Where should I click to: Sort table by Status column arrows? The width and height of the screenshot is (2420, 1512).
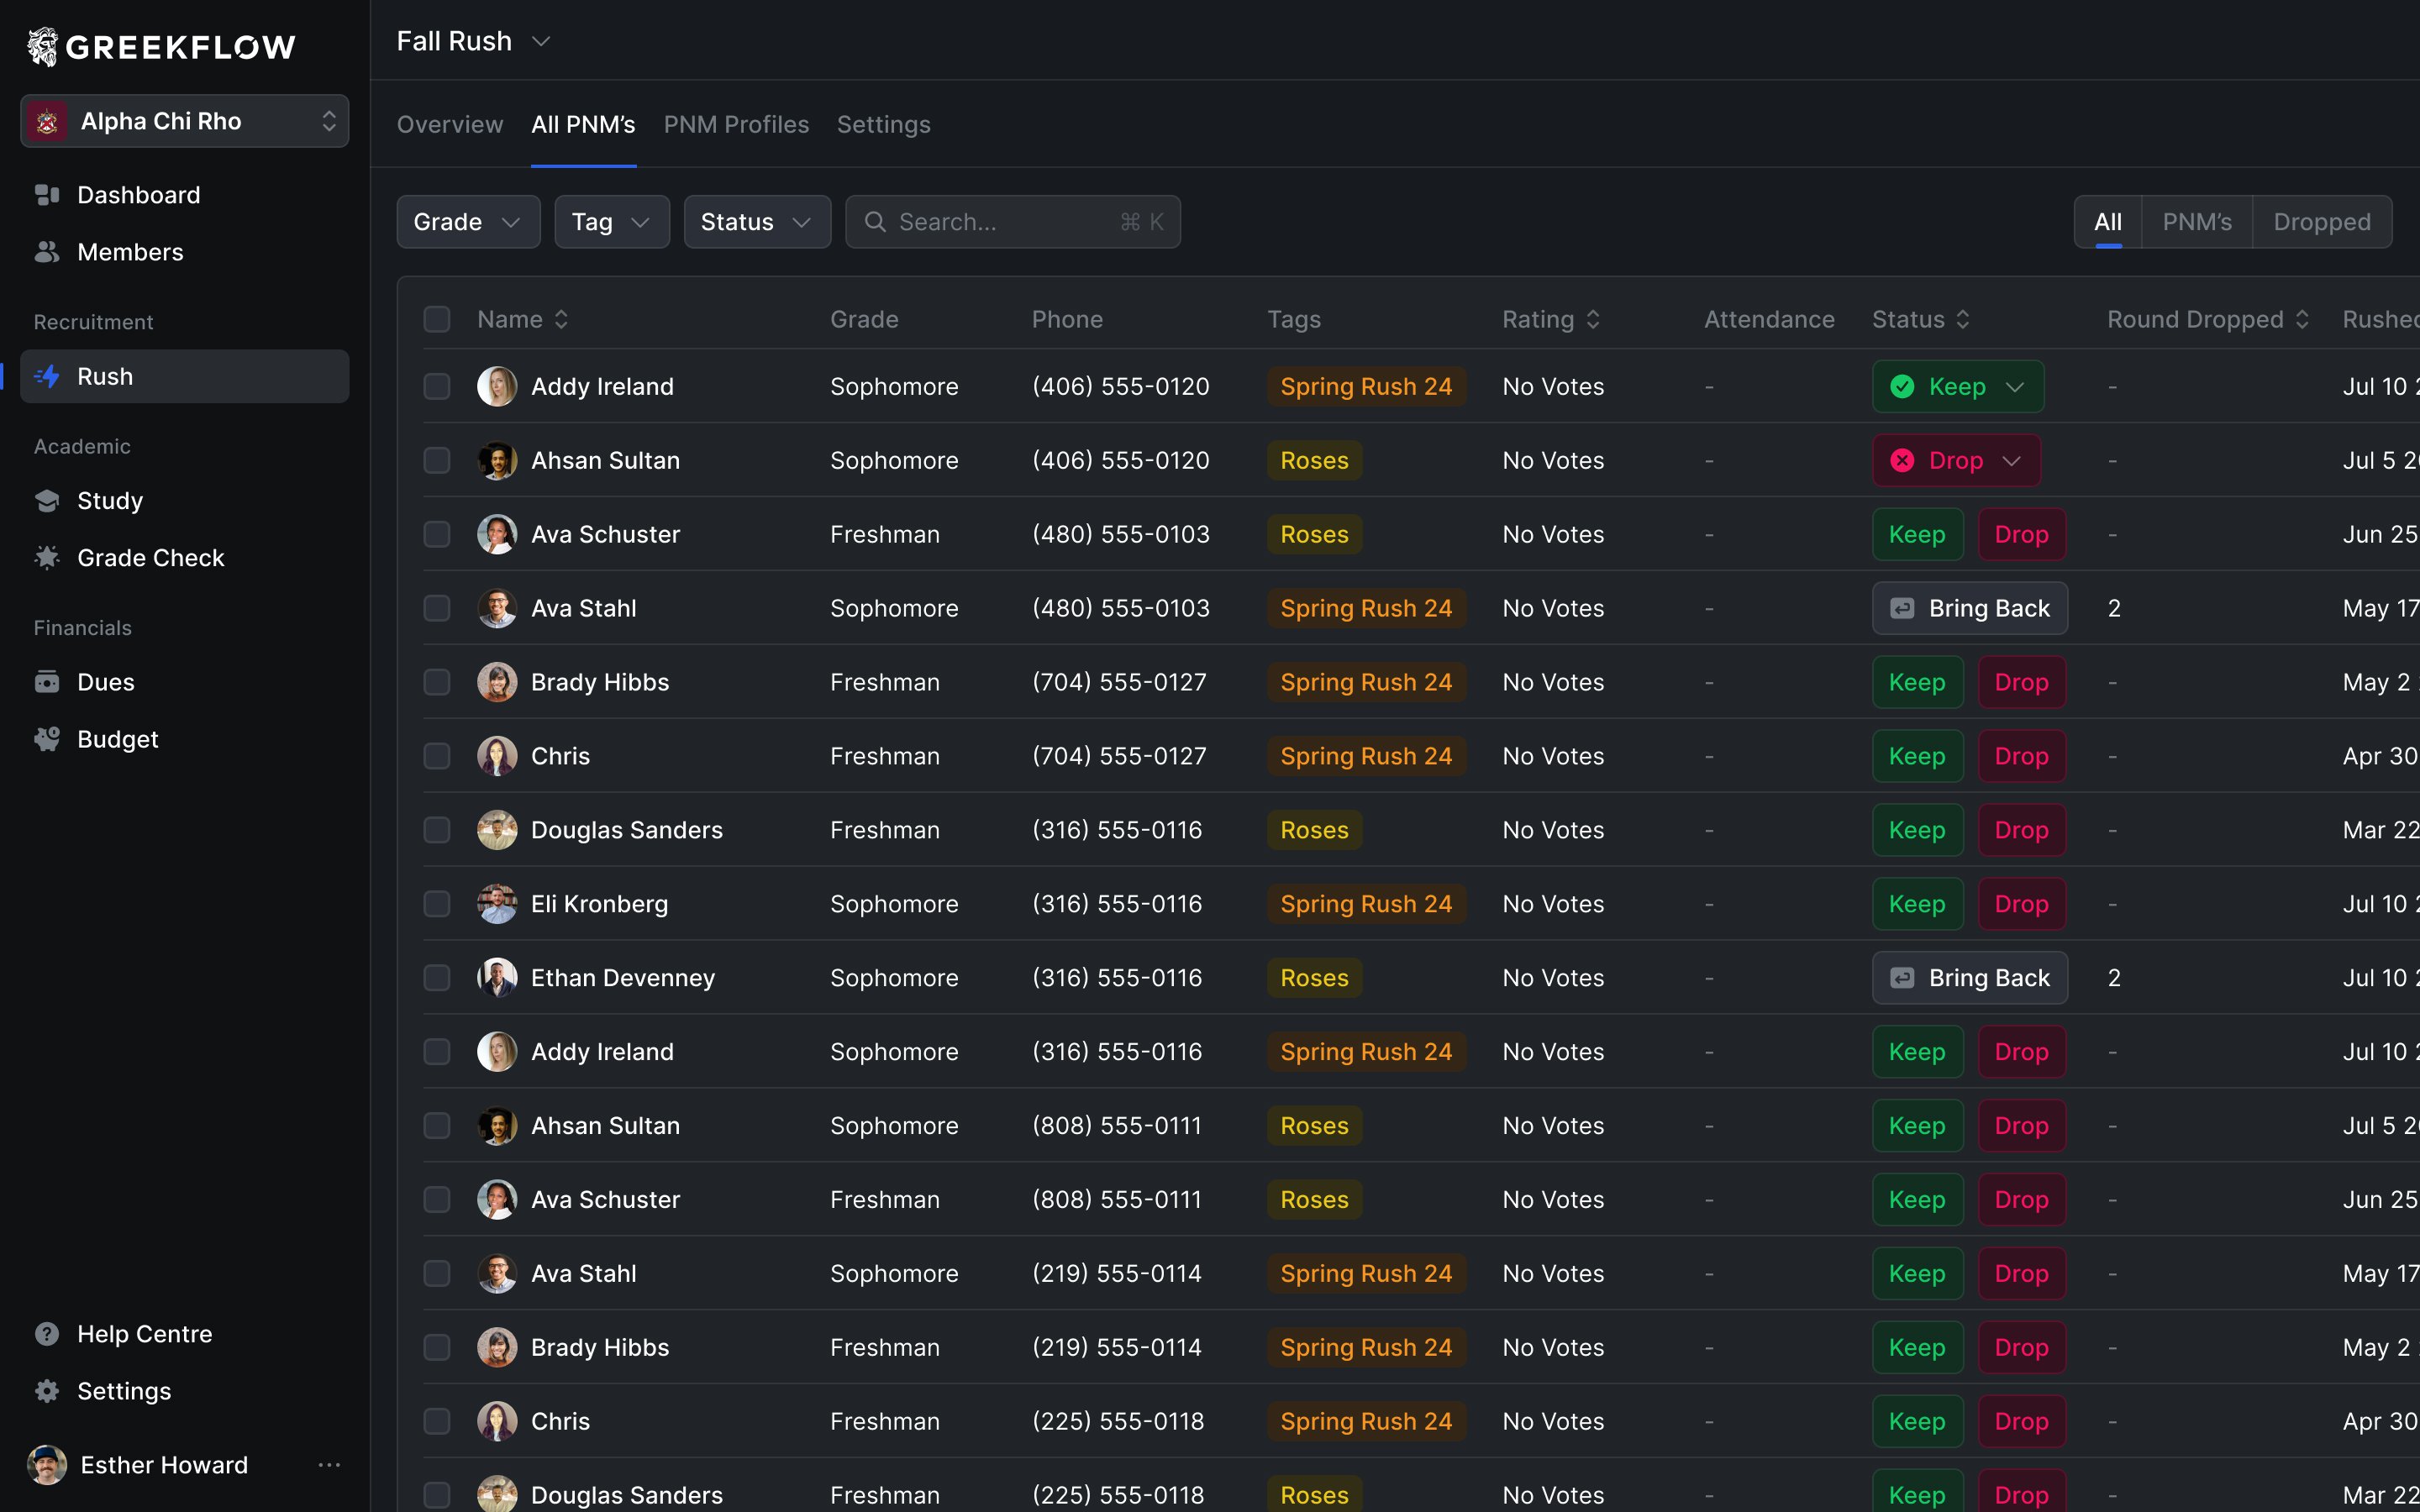pos(1962,319)
